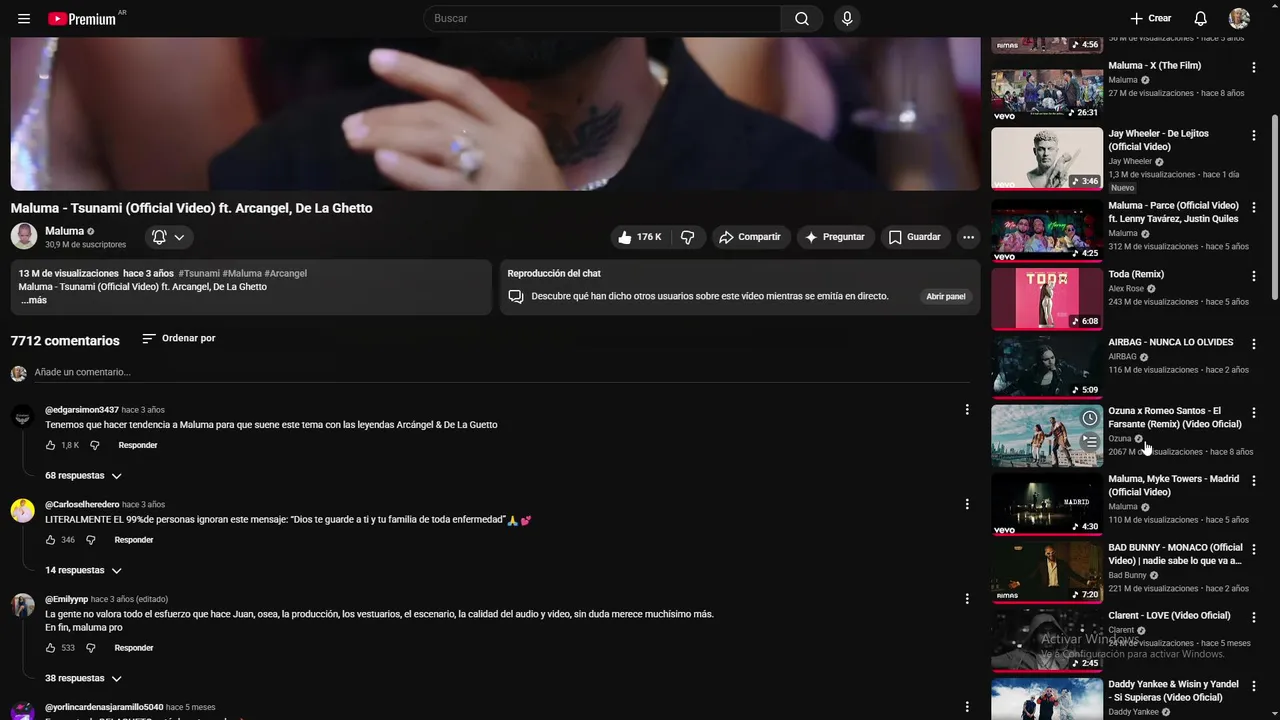Image resolution: width=1280 pixels, height=720 pixels.
Task: Click the Preguntar button
Action: click(x=835, y=237)
